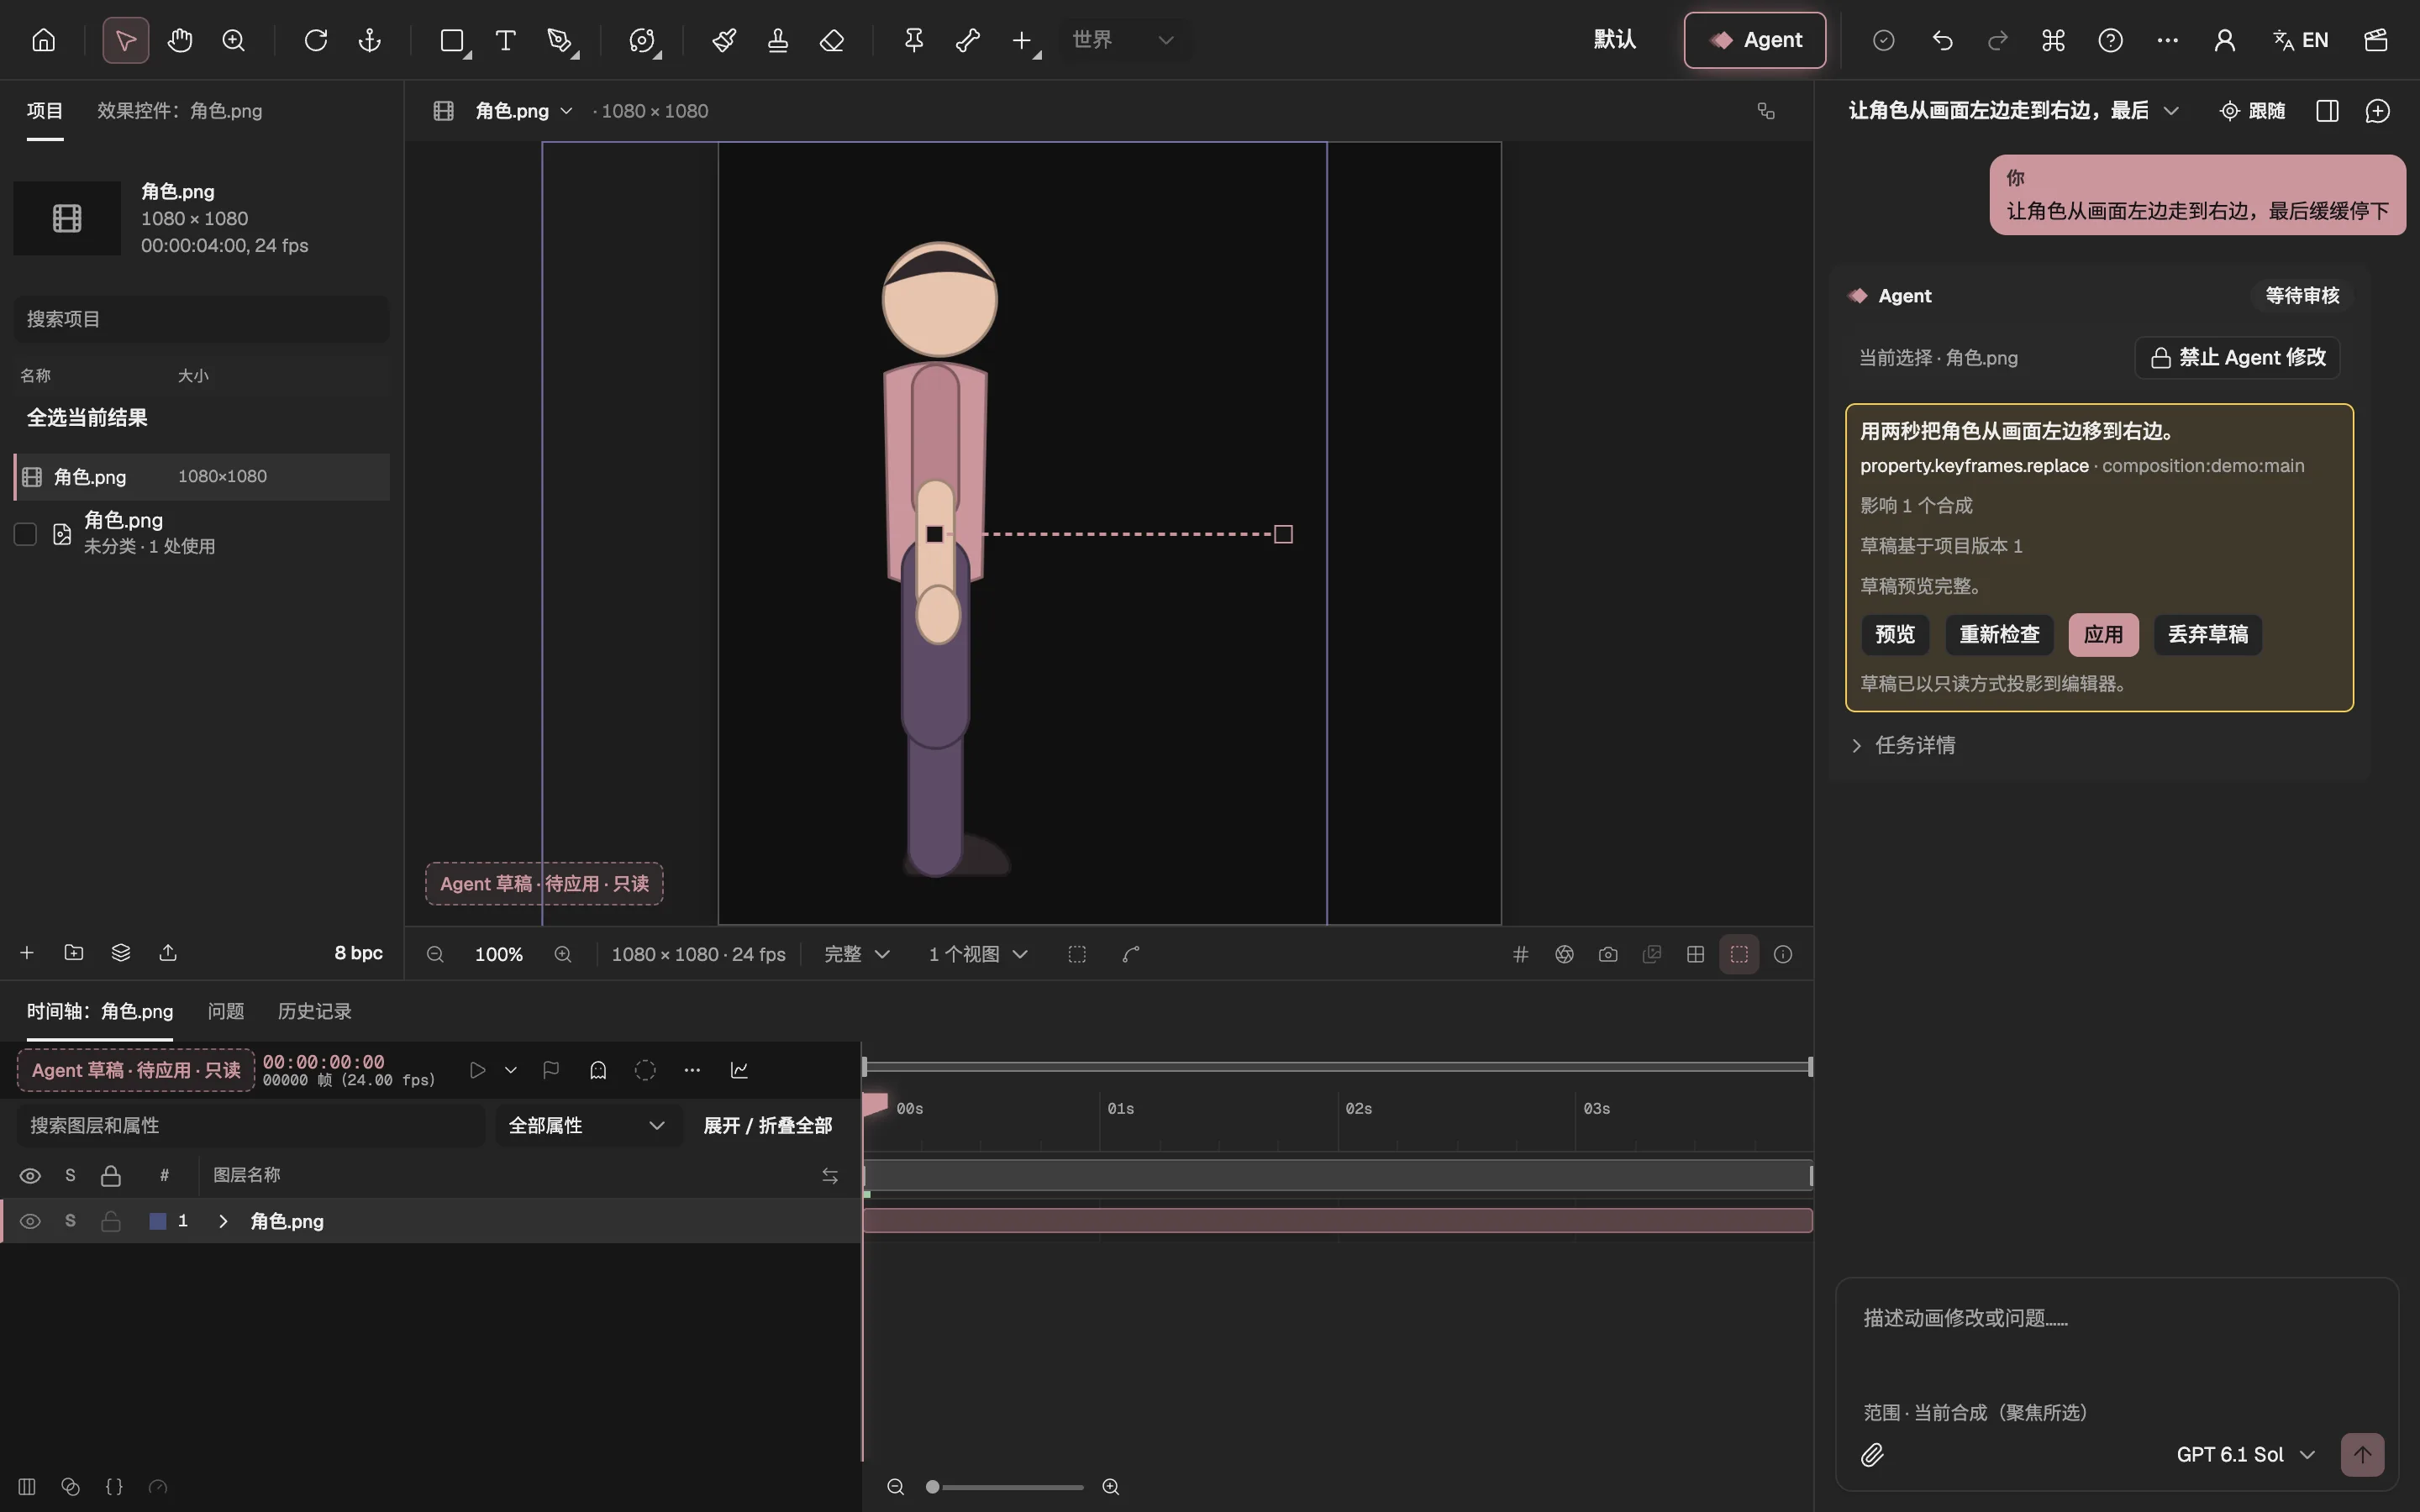Switch to the 问题 tab
The image size is (2420, 1512).
226,1011
